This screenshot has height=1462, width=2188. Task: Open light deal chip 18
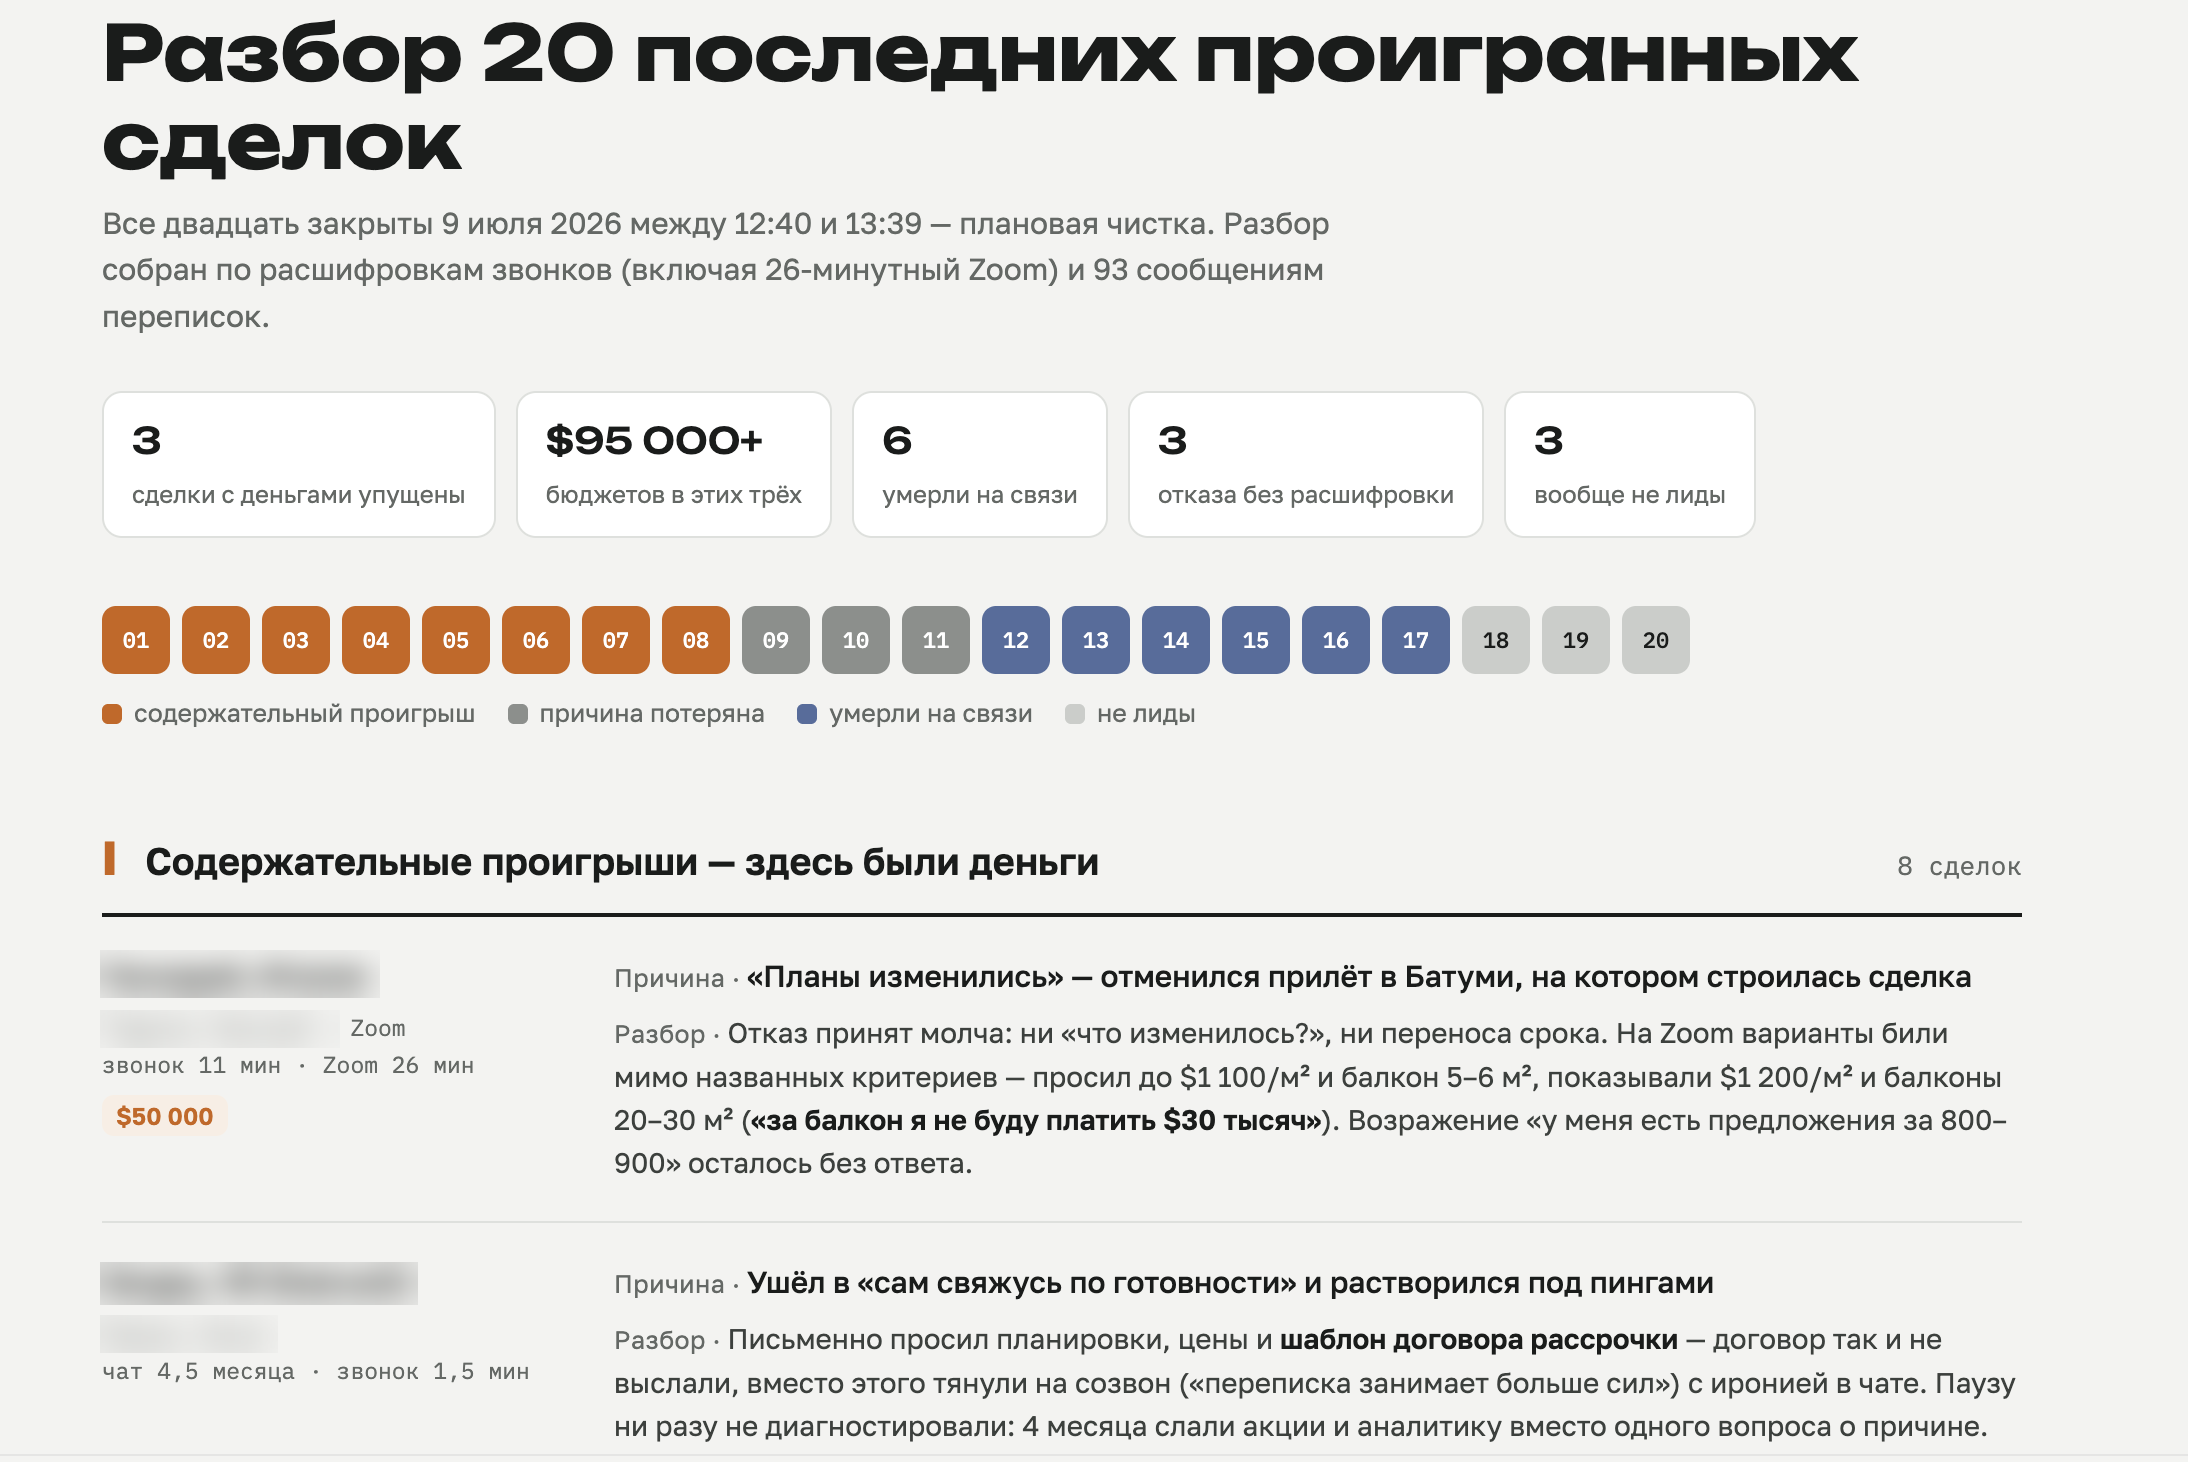point(1496,640)
